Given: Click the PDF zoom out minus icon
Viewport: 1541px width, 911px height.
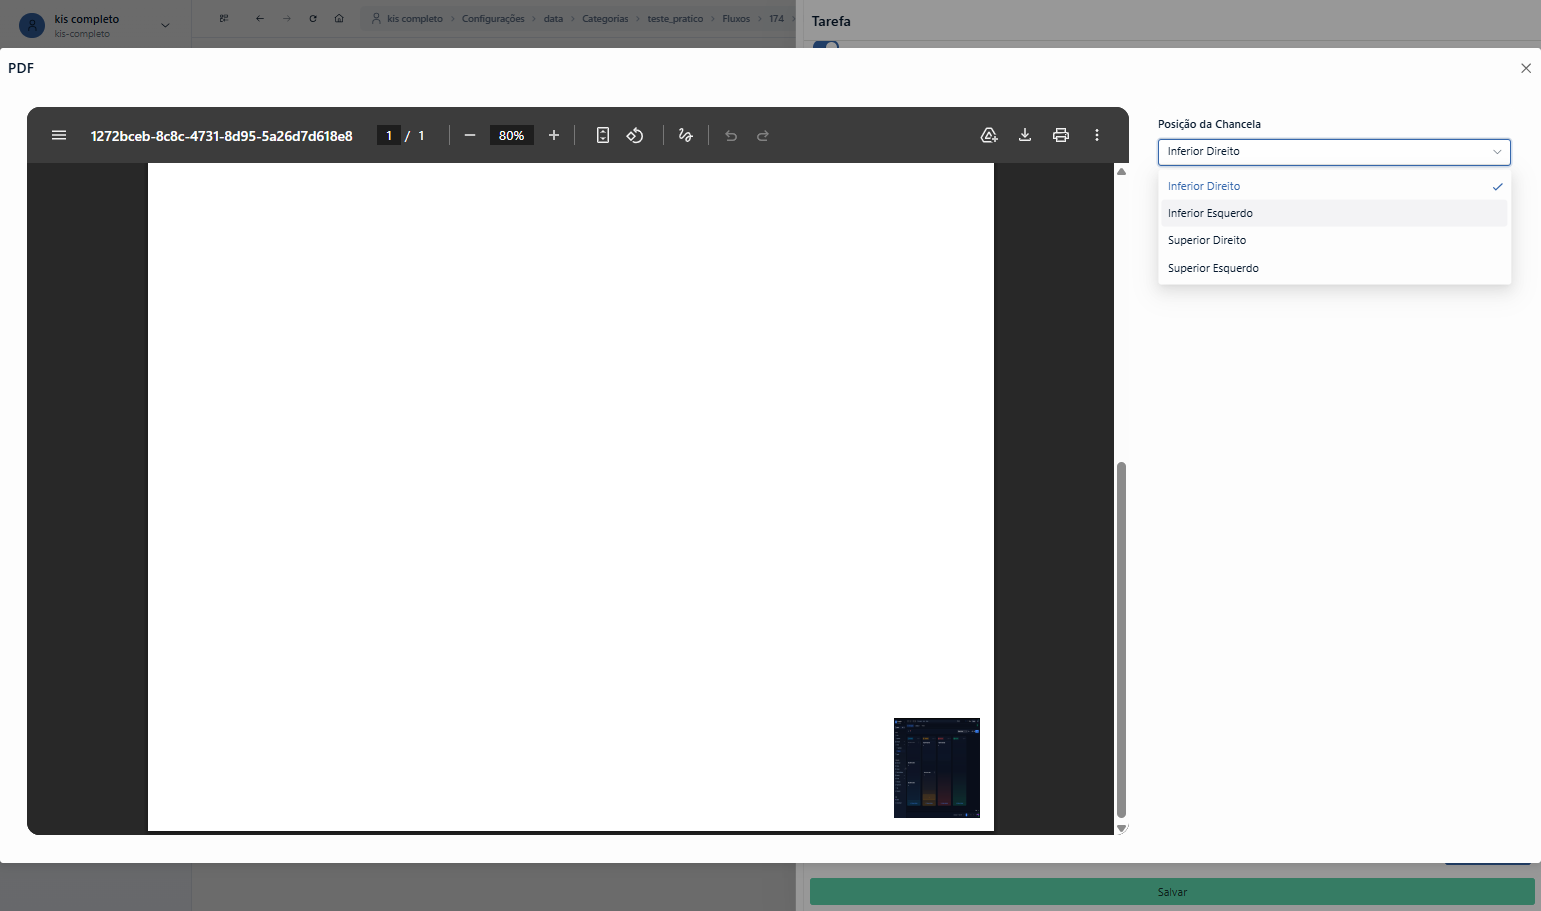Looking at the screenshot, I should pyautogui.click(x=470, y=135).
